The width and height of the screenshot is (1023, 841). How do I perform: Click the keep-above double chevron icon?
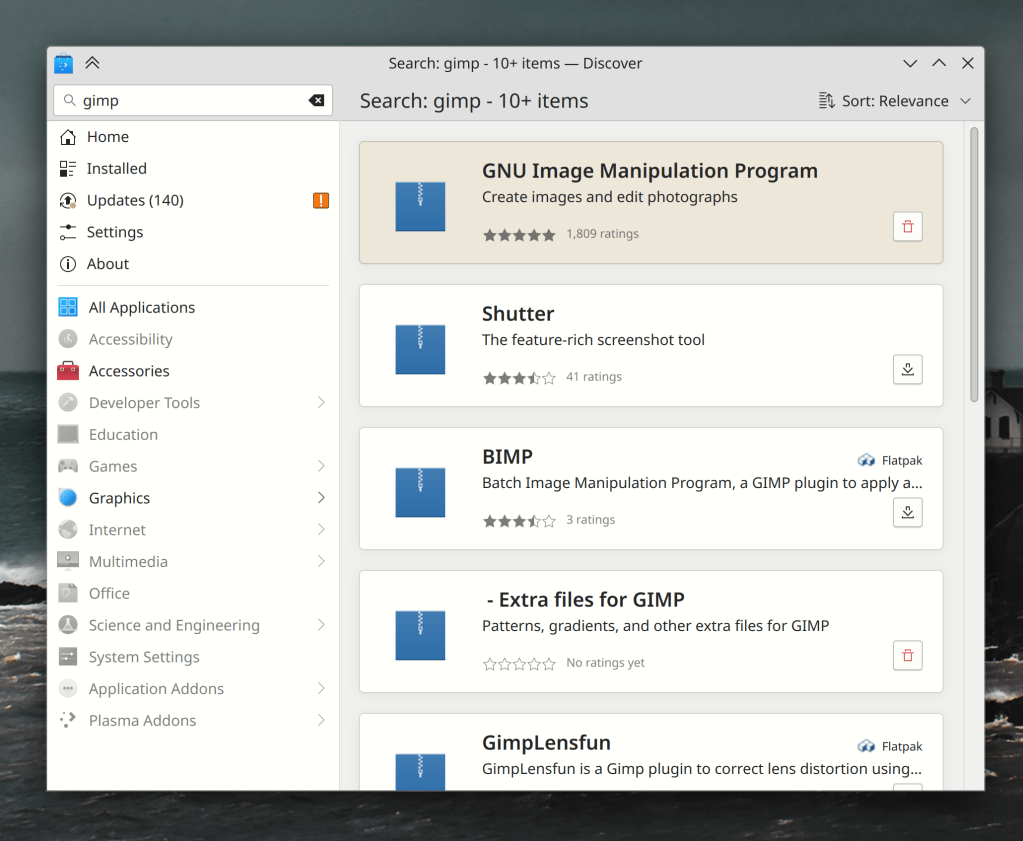(92, 63)
